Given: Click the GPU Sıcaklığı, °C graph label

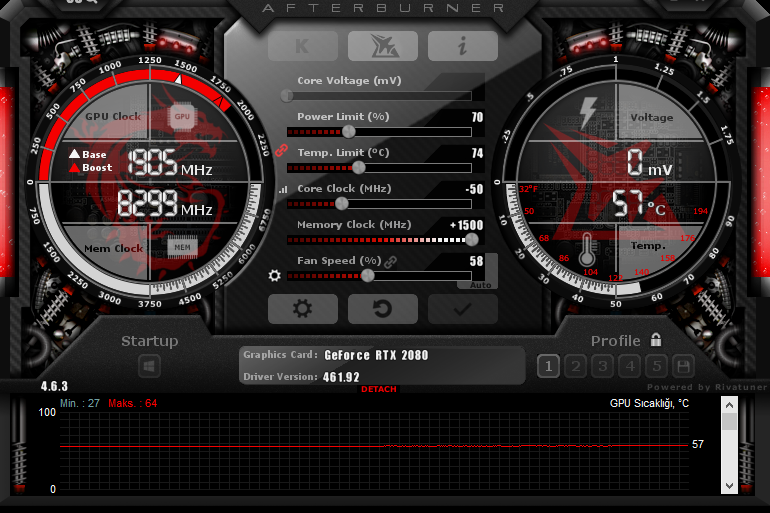Looking at the screenshot, I should (x=649, y=404).
